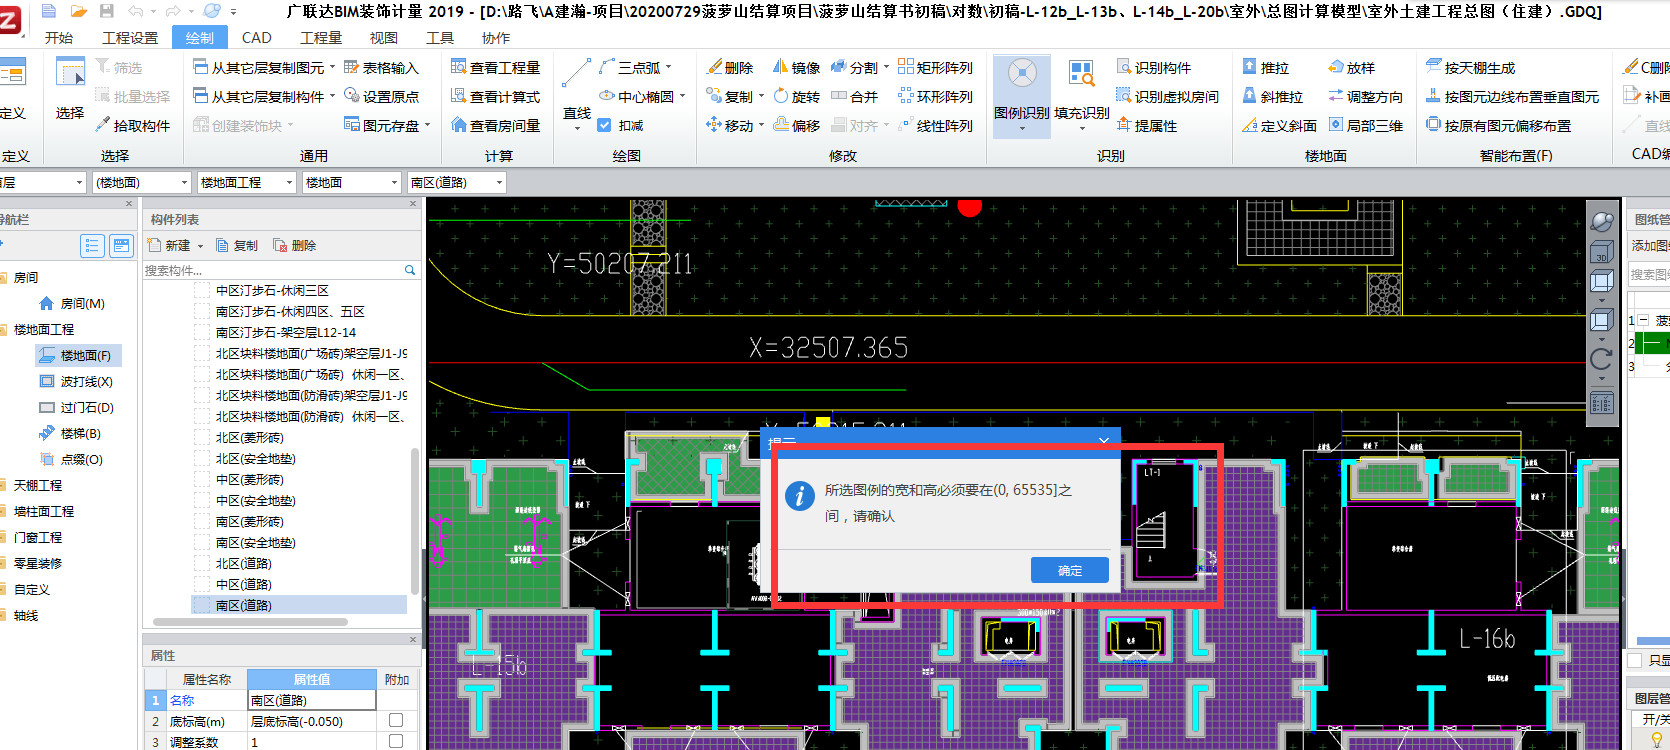Select the 偏移 offset tool
Viewport: 1670px width, 750px height.
(796, 125)
